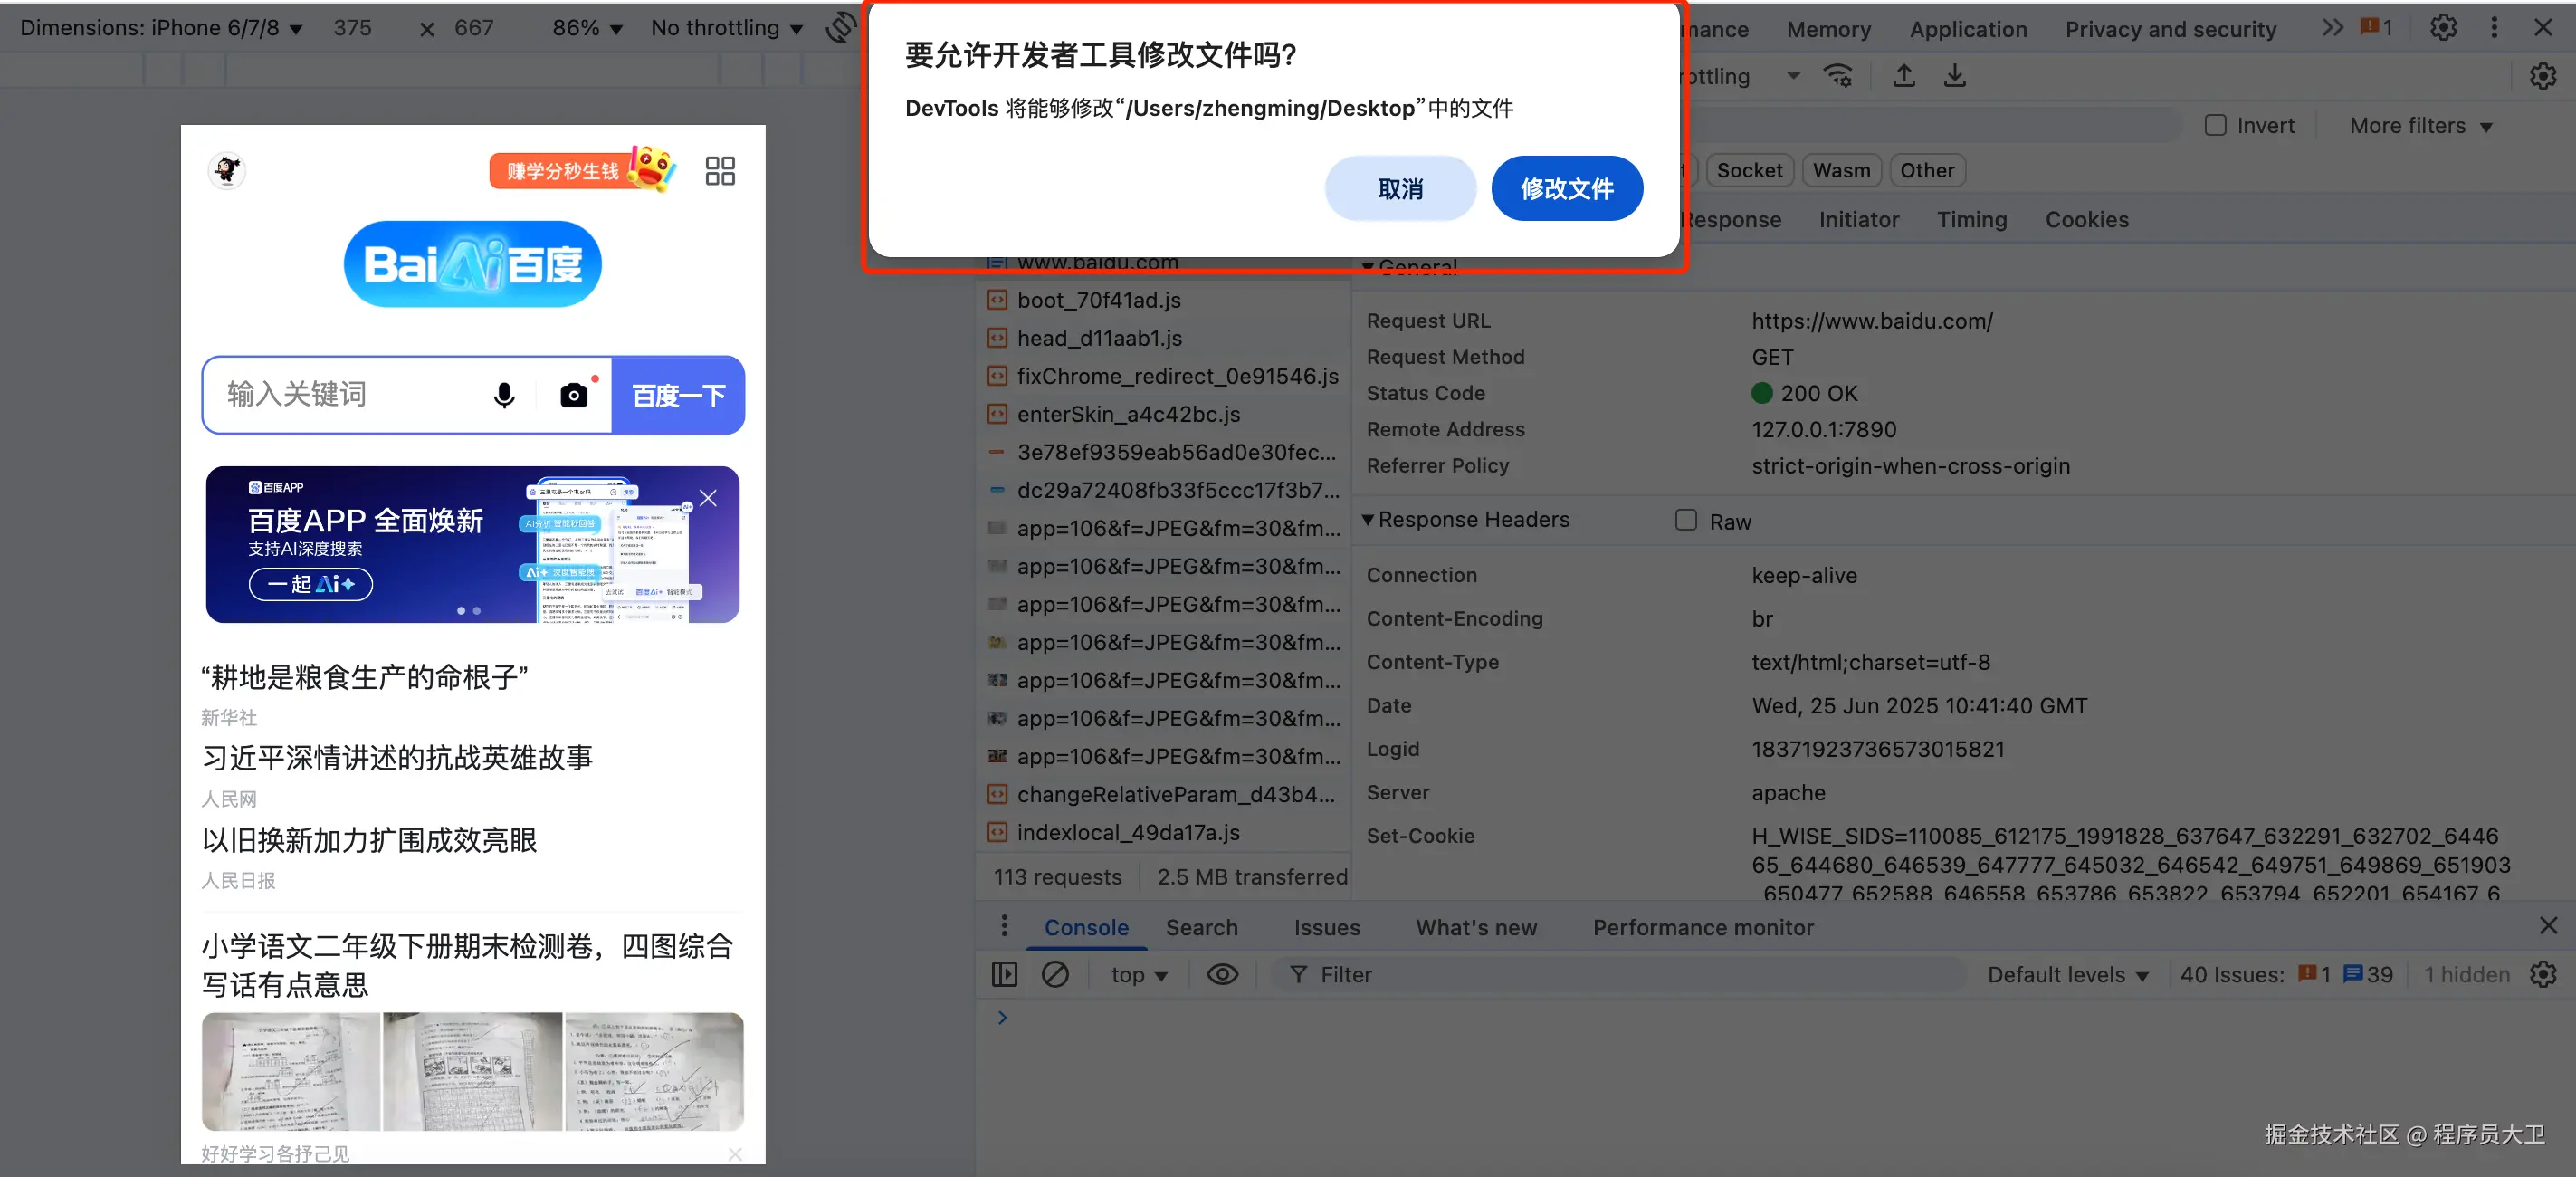
Task: Click the rotate device orientation icon
Action: pos(841,28)
